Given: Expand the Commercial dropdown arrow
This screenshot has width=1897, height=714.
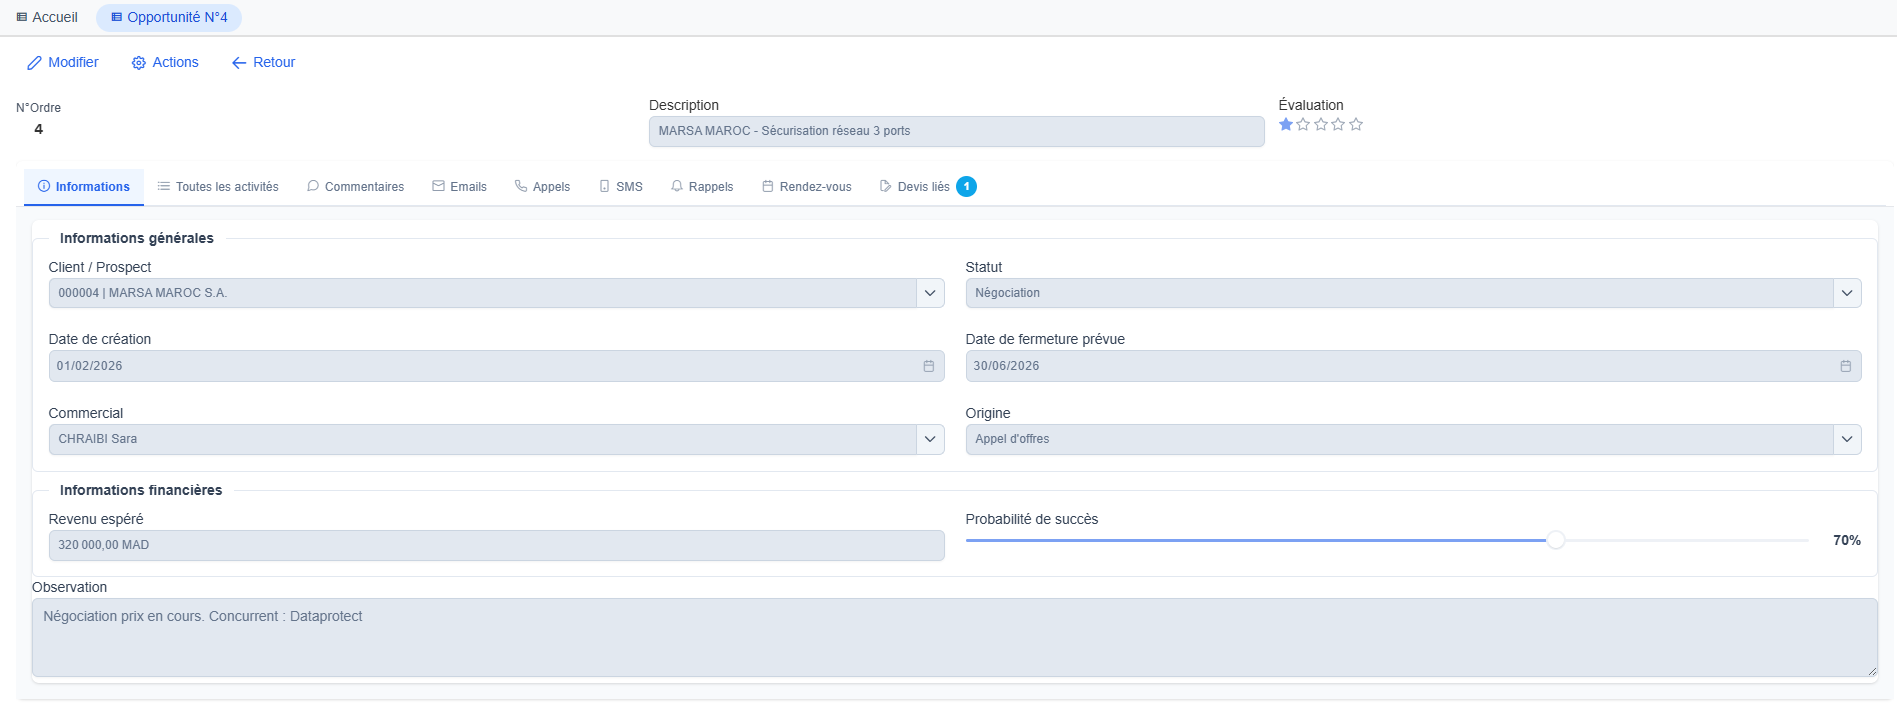Looking at the screenshot, I should point(930,439).
